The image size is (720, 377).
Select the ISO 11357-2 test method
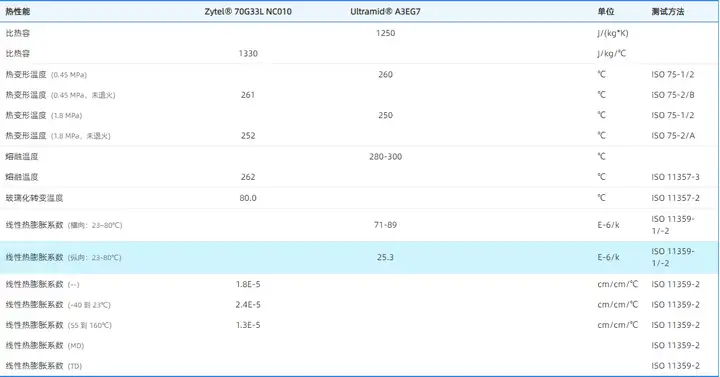(x=675, y=198)
